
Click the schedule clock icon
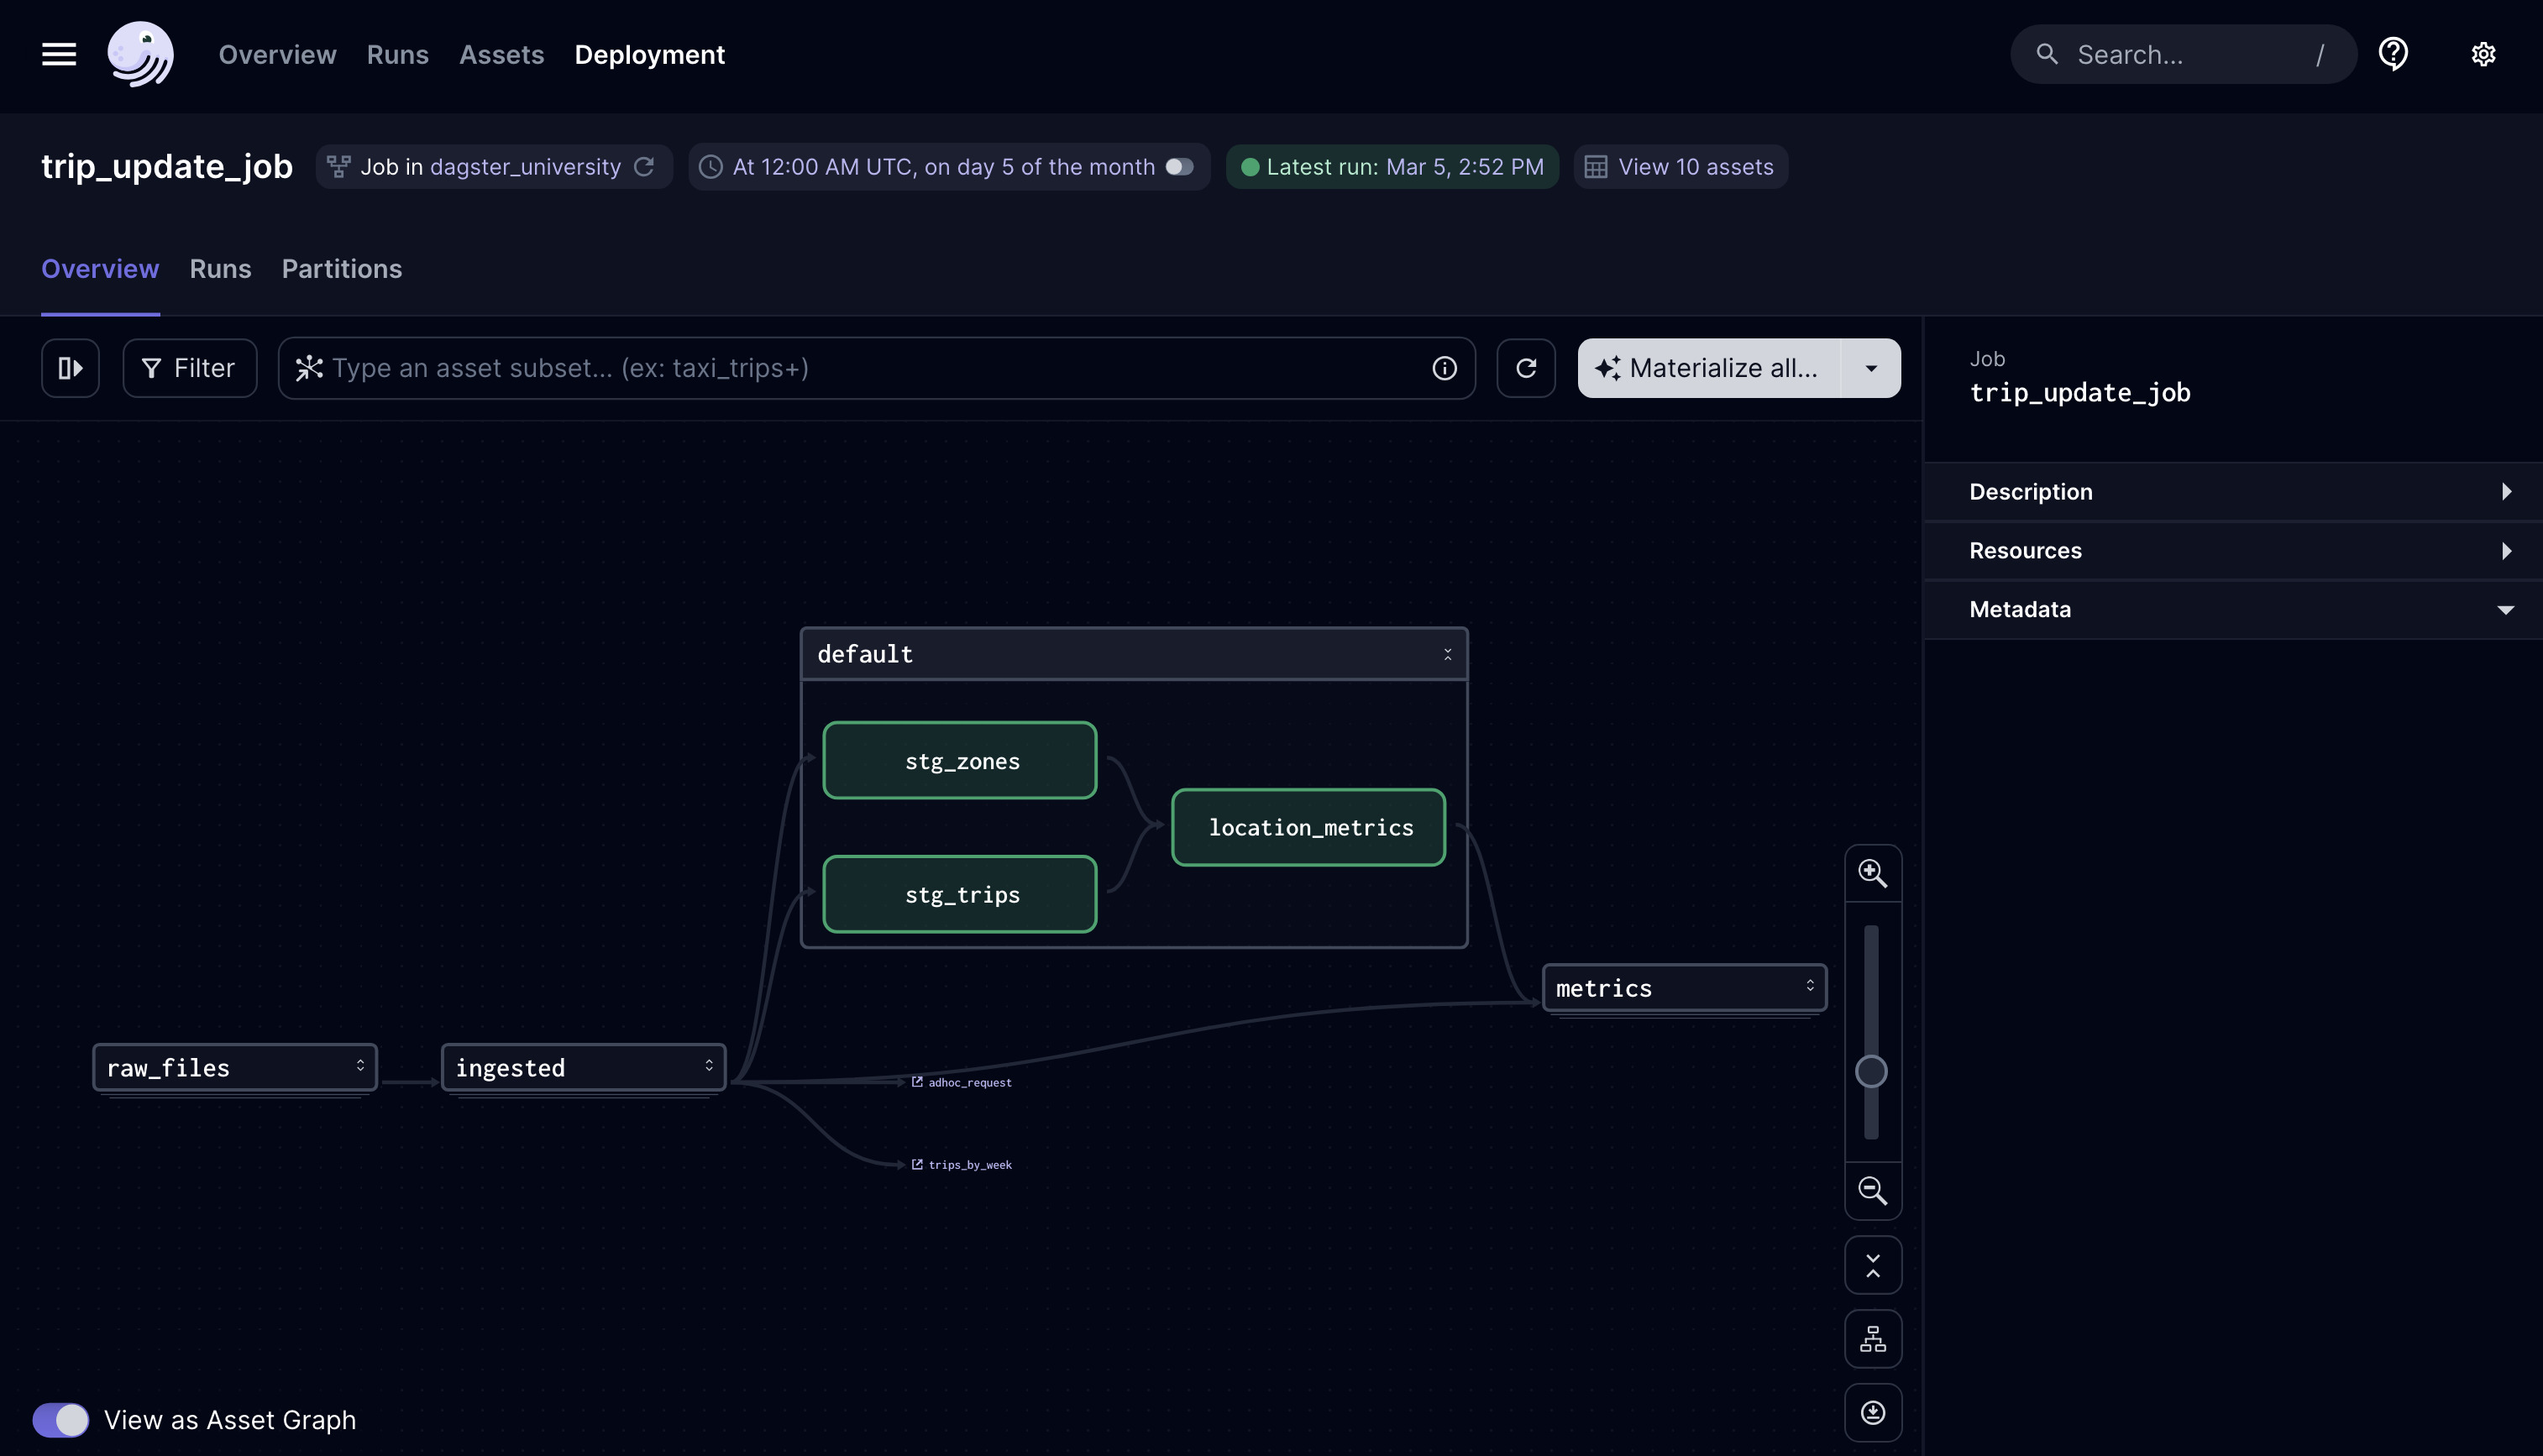711,166
